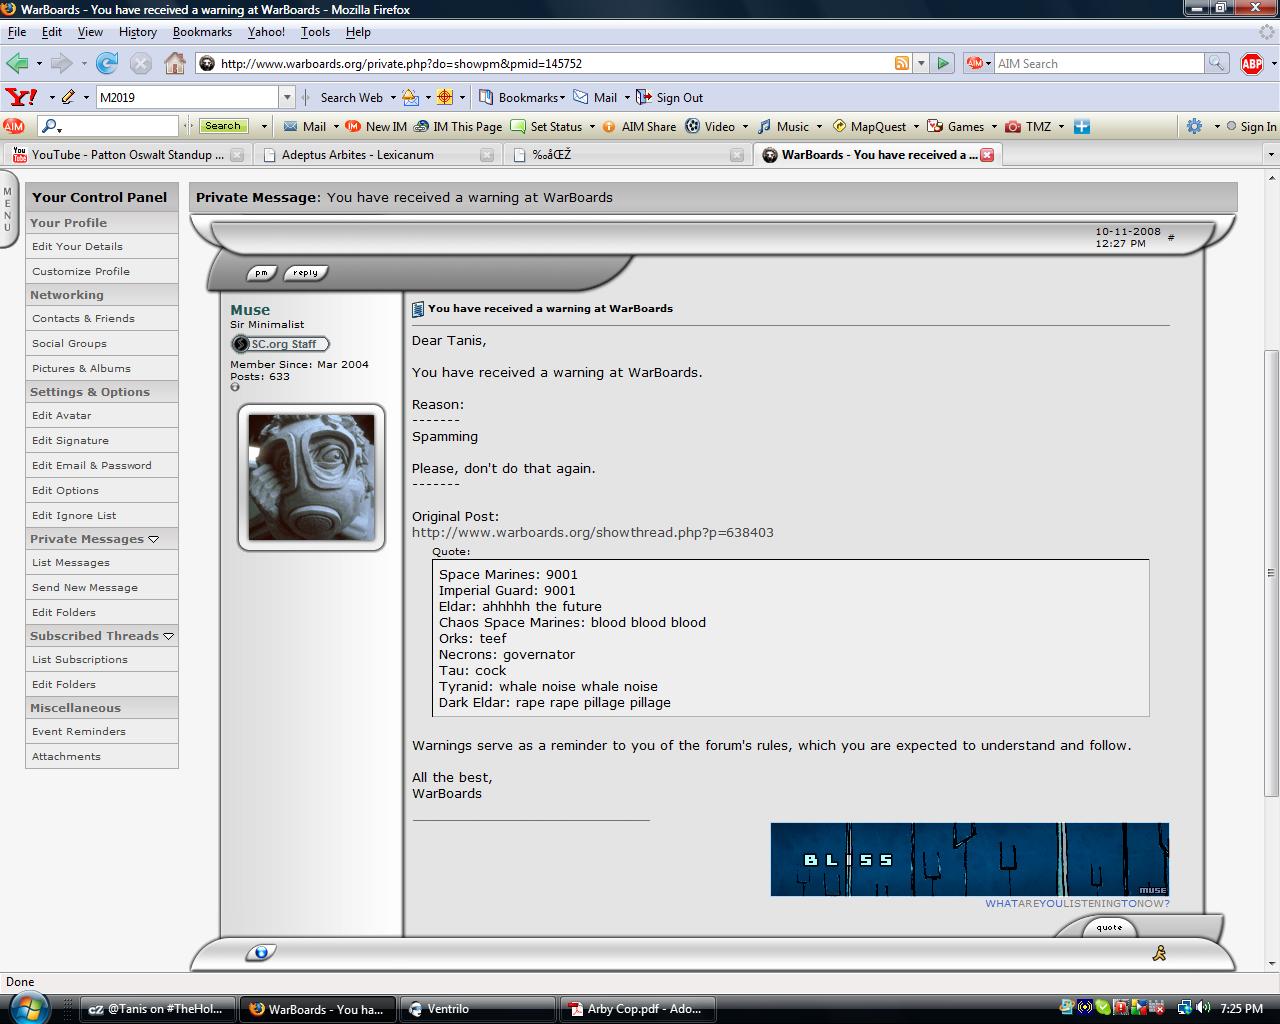Open the URL bar history dropdown arrow
1280x1024 pixels.
pos(921,63)
